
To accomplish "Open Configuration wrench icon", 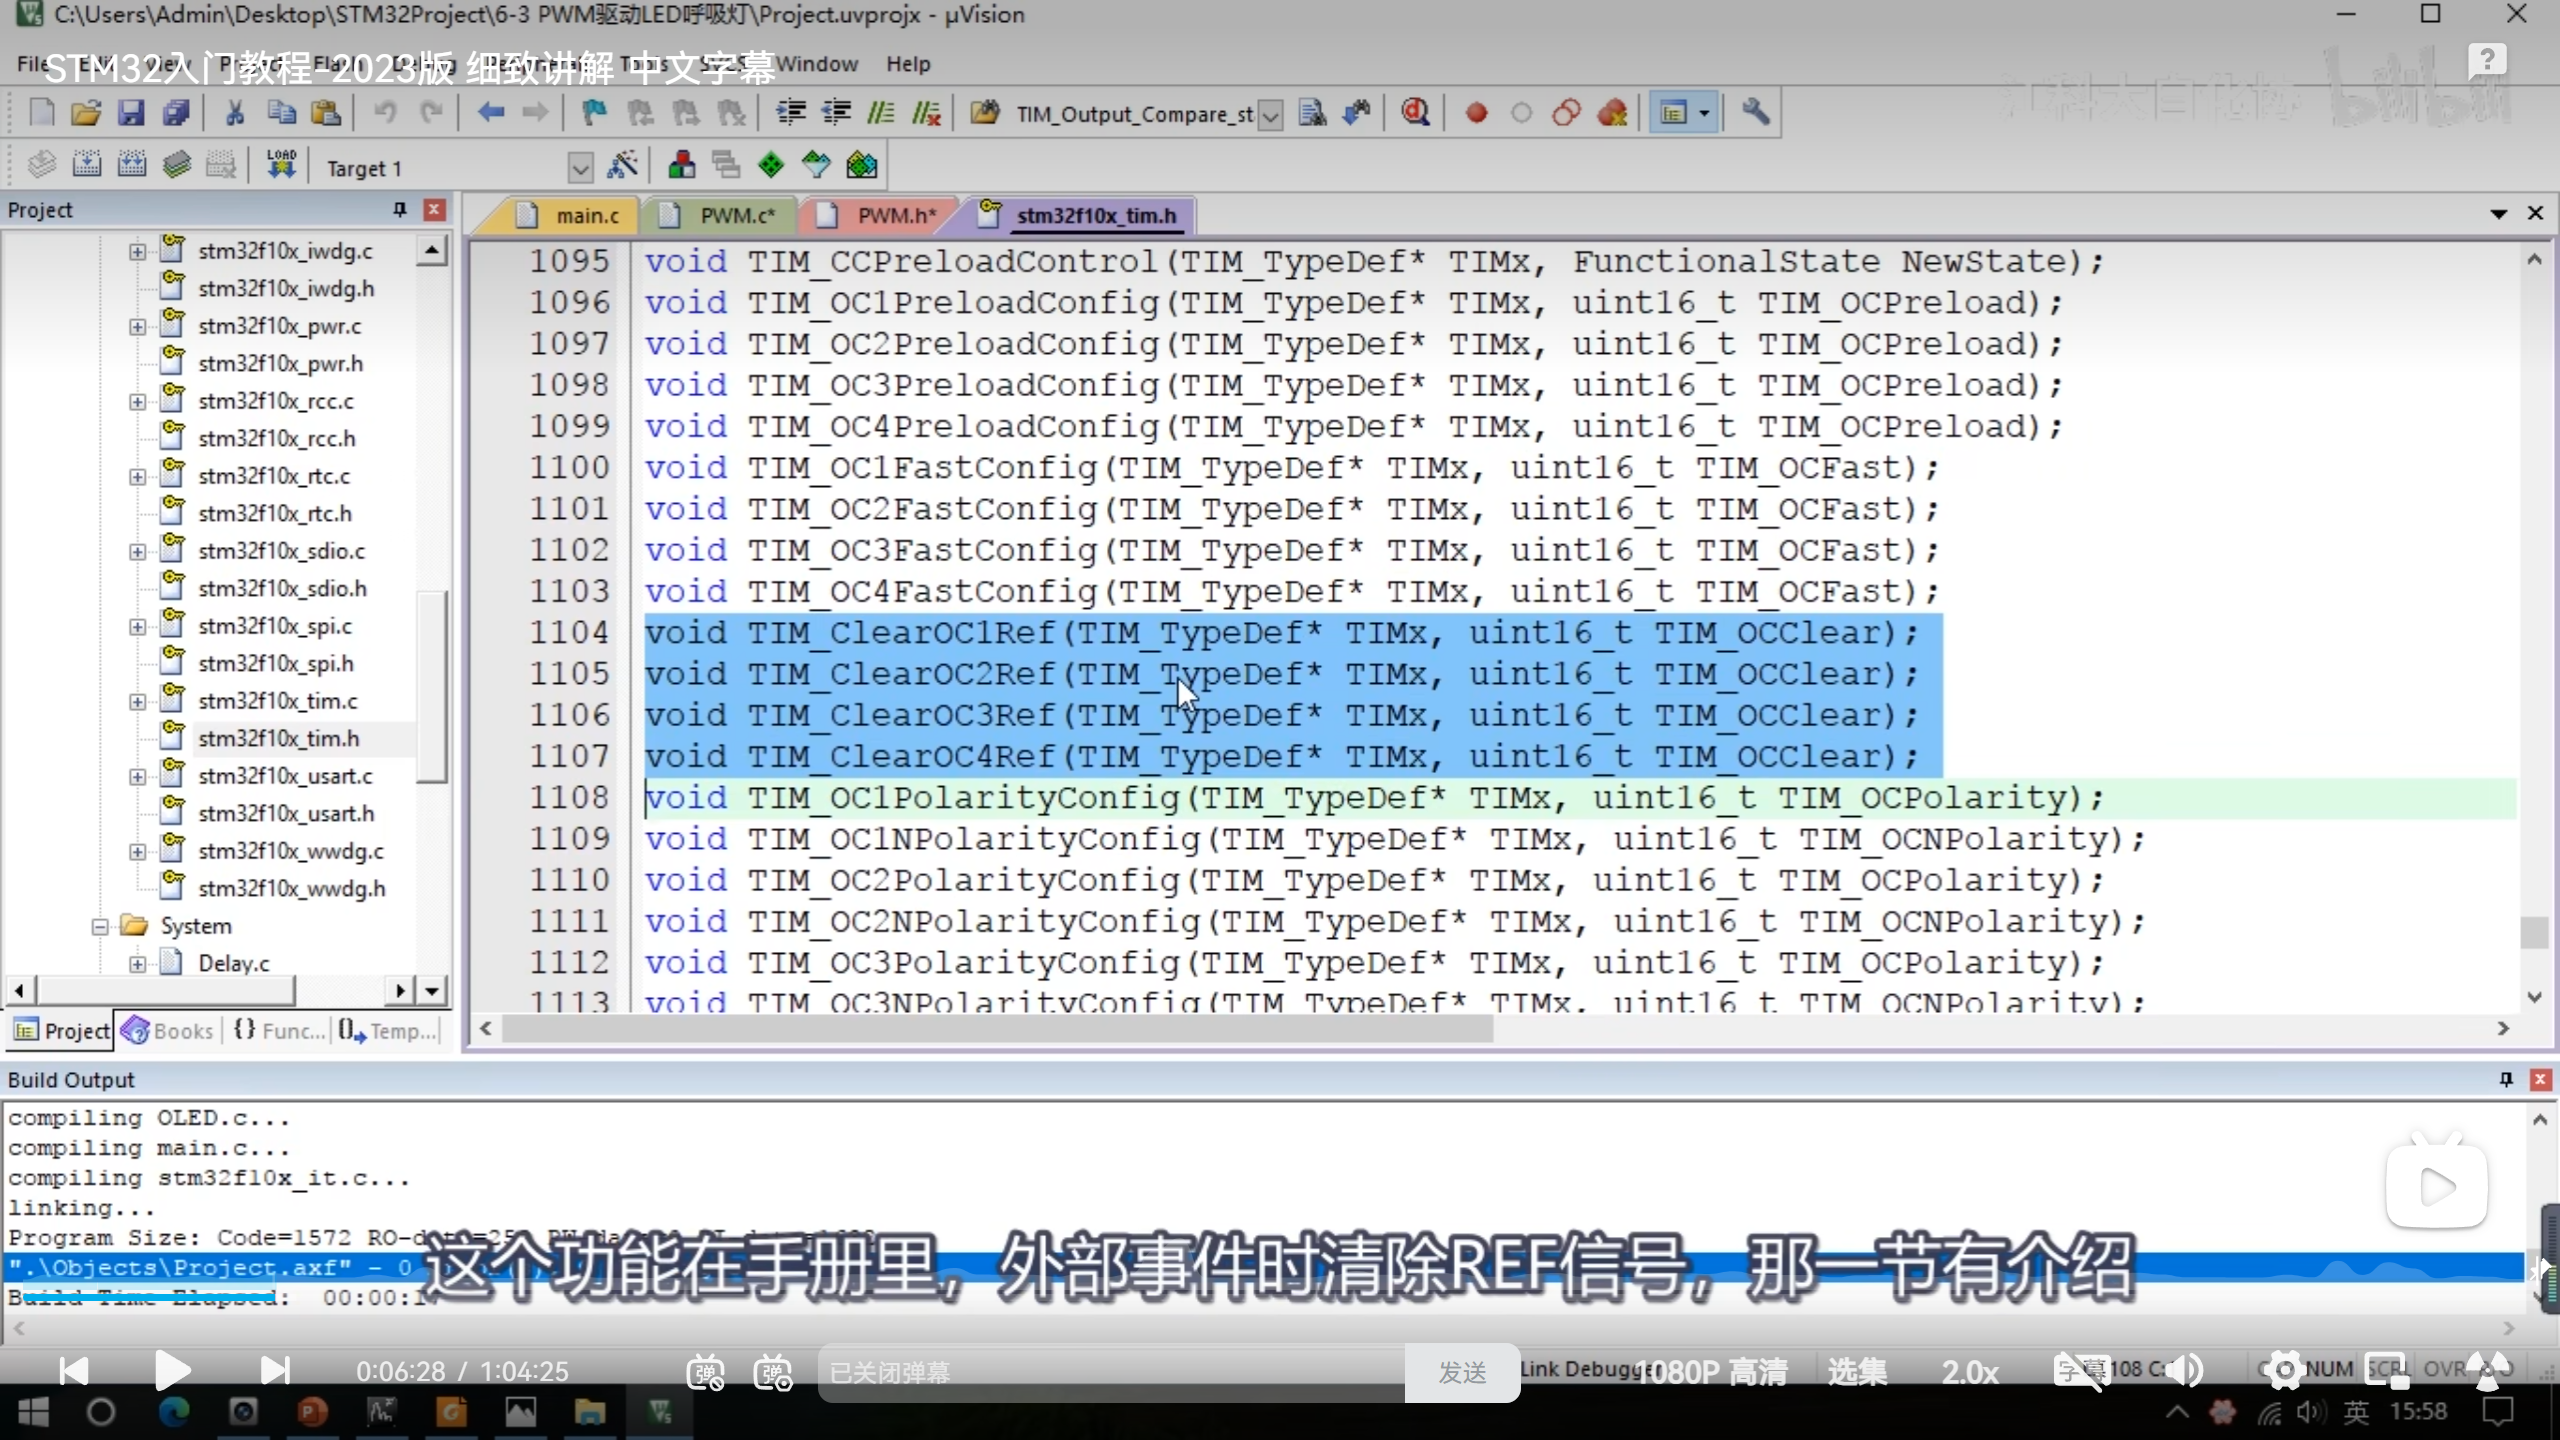I will [1755, 113].
